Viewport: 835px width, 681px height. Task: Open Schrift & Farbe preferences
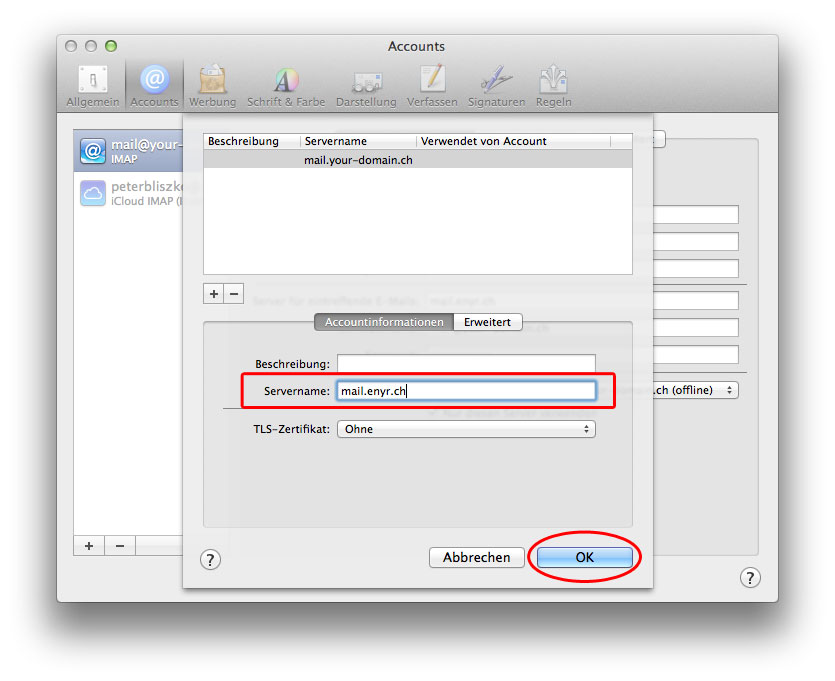pyautogui.click(x=286, y=86)
